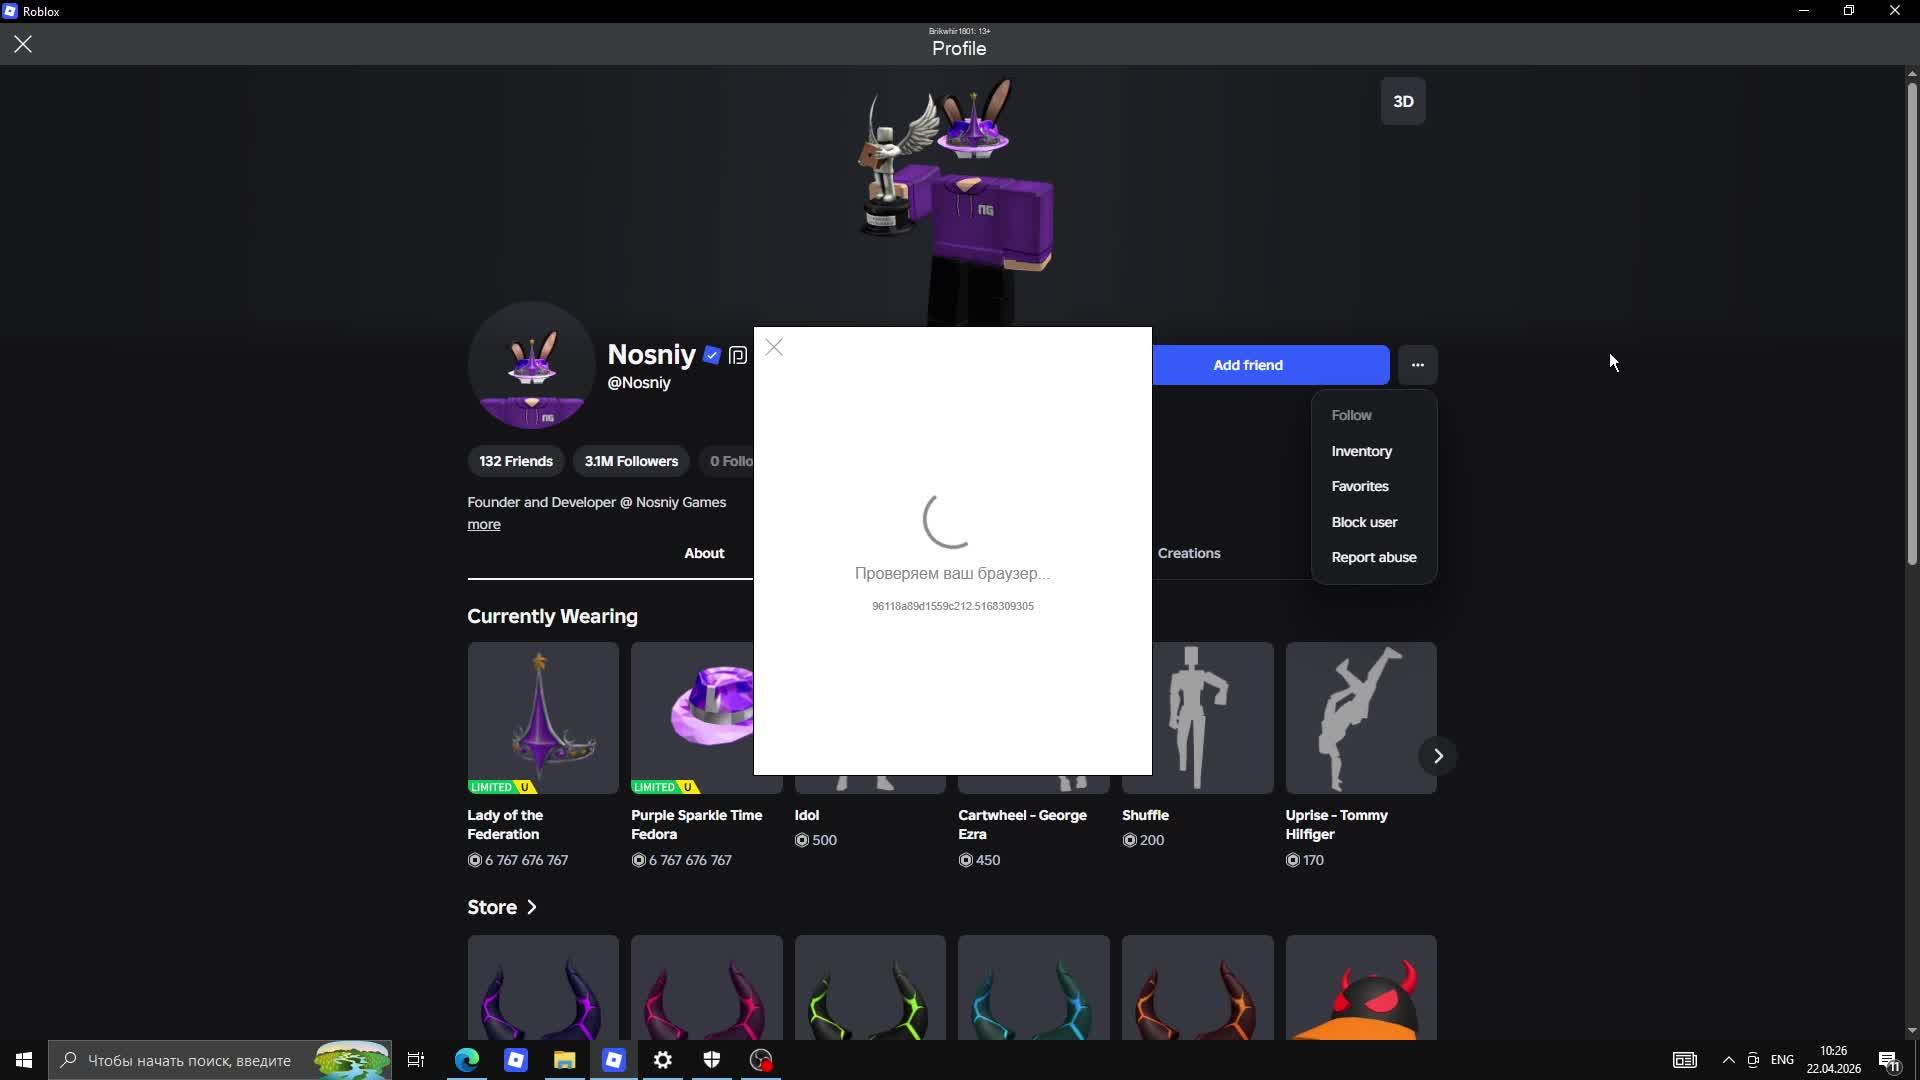1920x1080 pixels.
Task: Expand bio with the more link
Action: click(x=484, y=524)
